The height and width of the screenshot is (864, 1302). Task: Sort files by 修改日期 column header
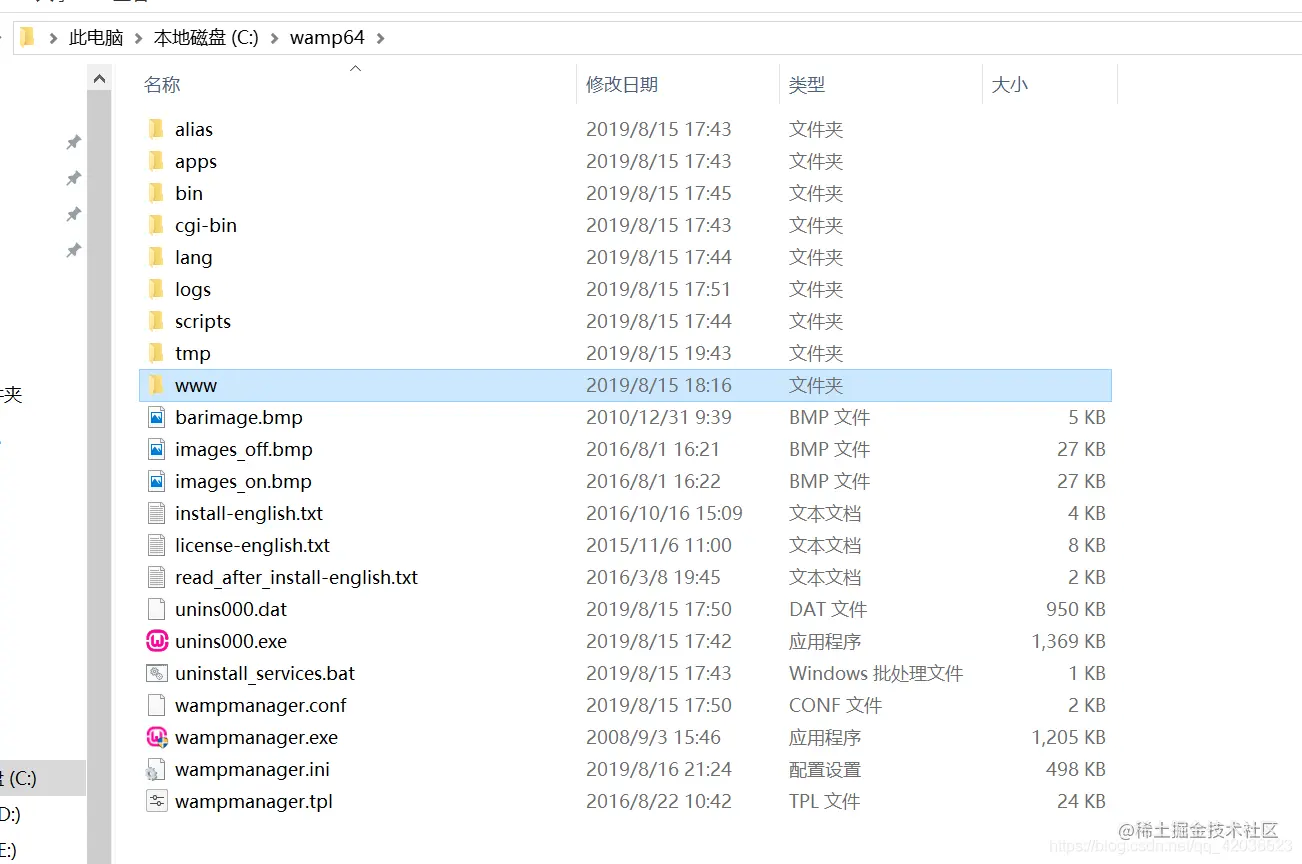[622, 85]
